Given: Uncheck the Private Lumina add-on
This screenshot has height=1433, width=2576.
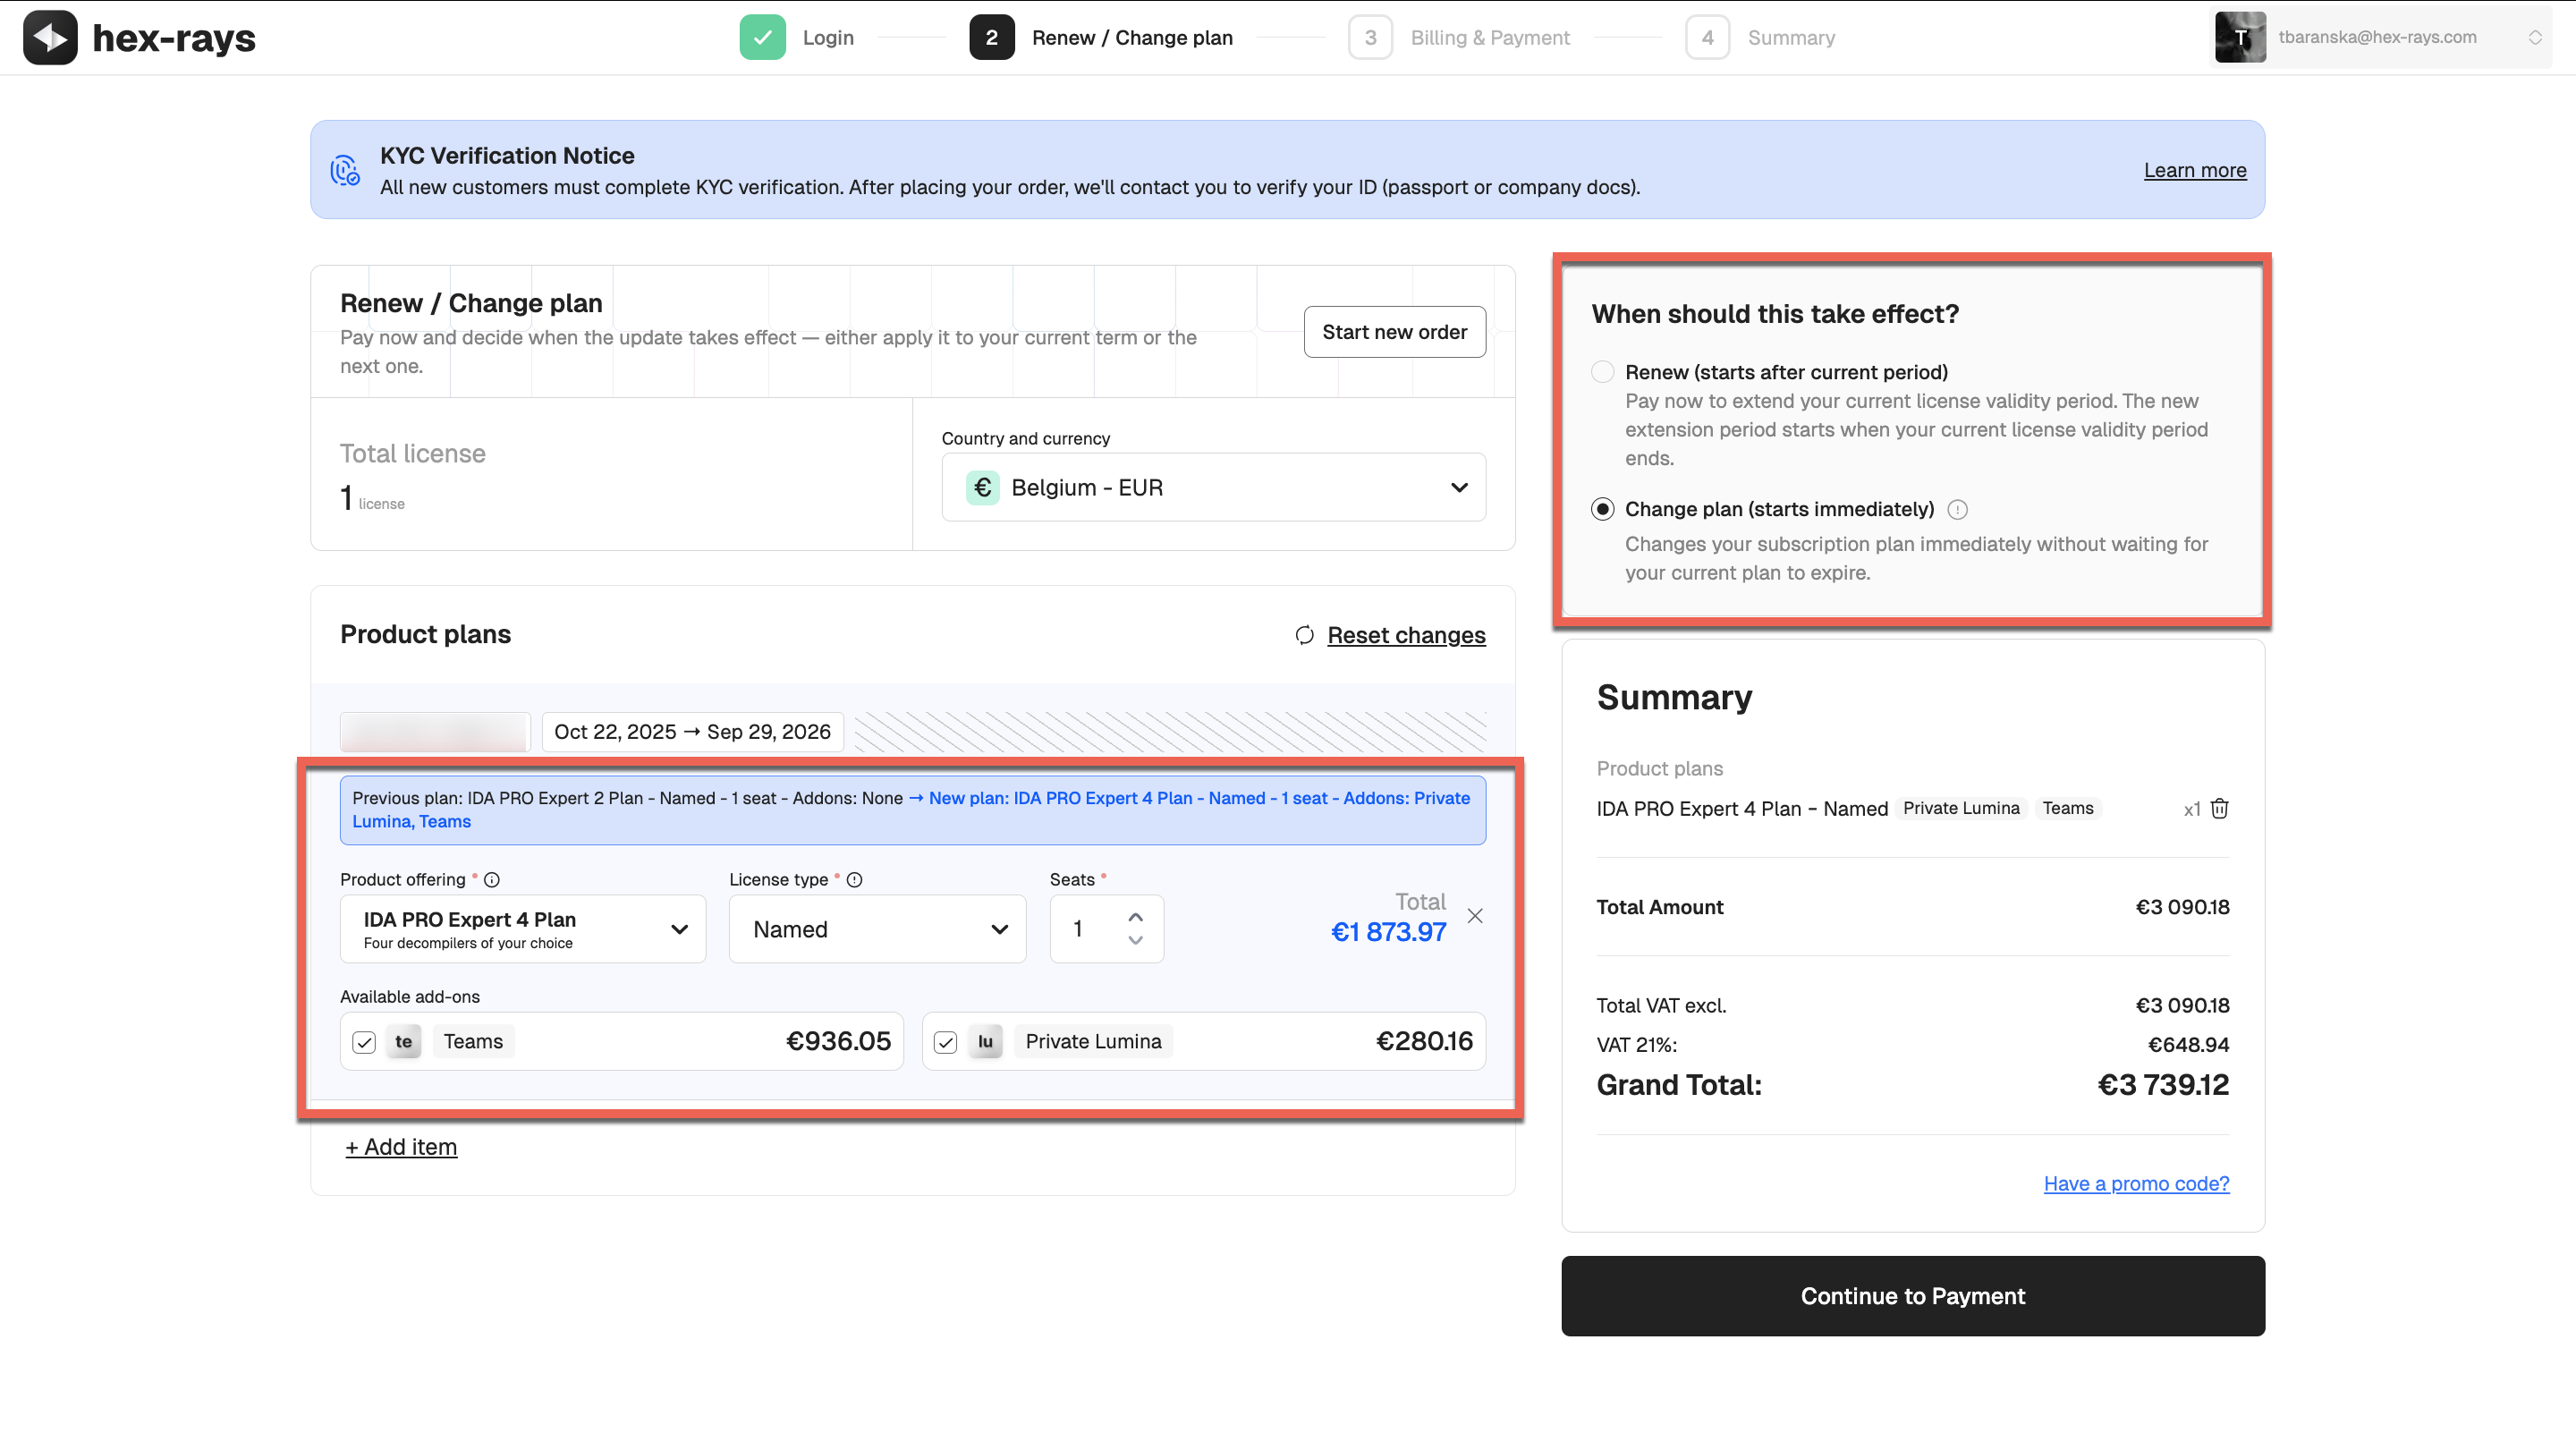Looking at the screenshot, I should tap(945, 1041).
